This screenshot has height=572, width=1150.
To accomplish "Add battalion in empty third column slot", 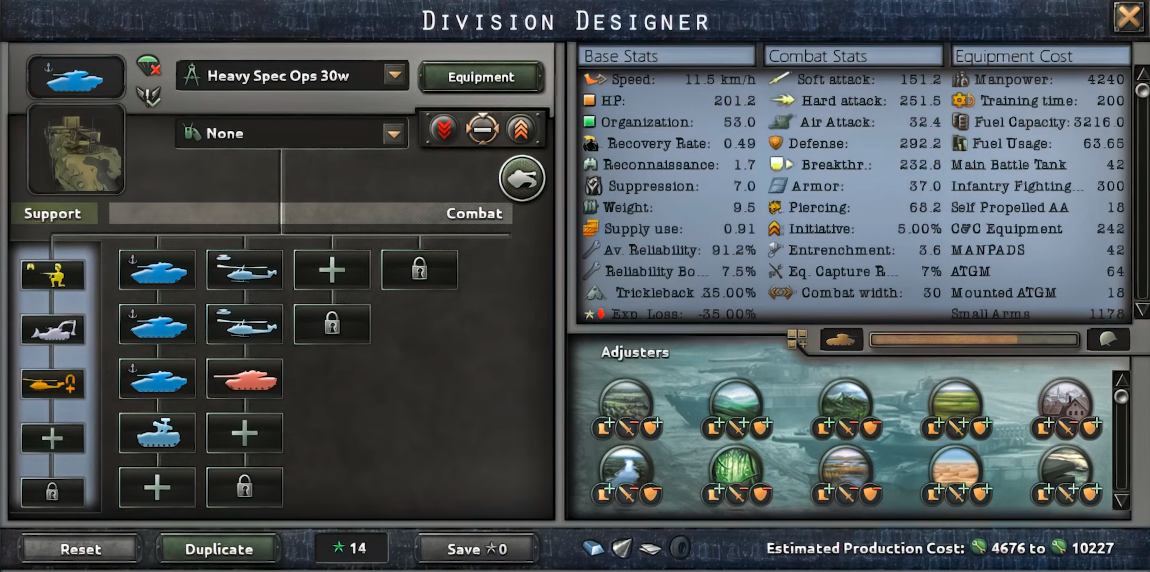I will click(x=332, y=270).
